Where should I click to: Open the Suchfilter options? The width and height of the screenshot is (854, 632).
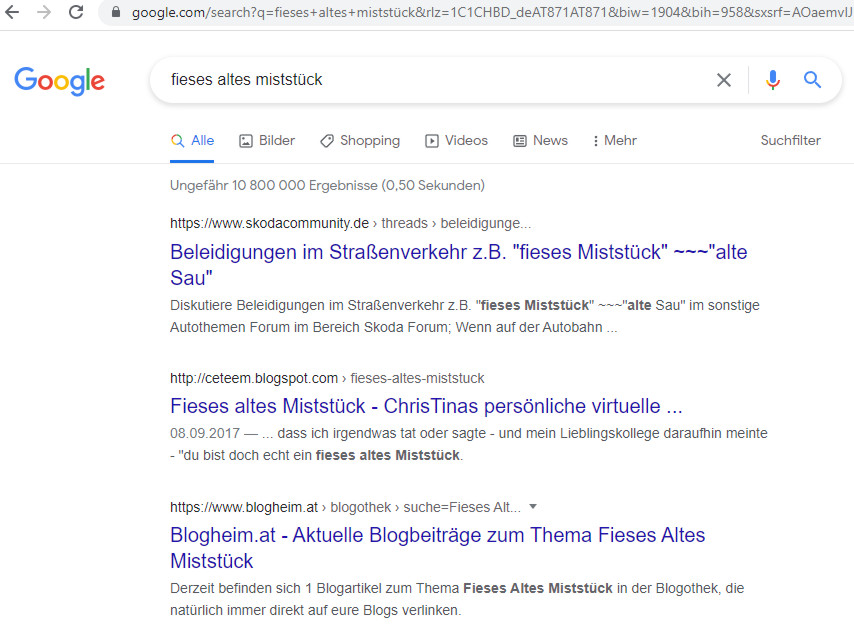coord(790,141)
